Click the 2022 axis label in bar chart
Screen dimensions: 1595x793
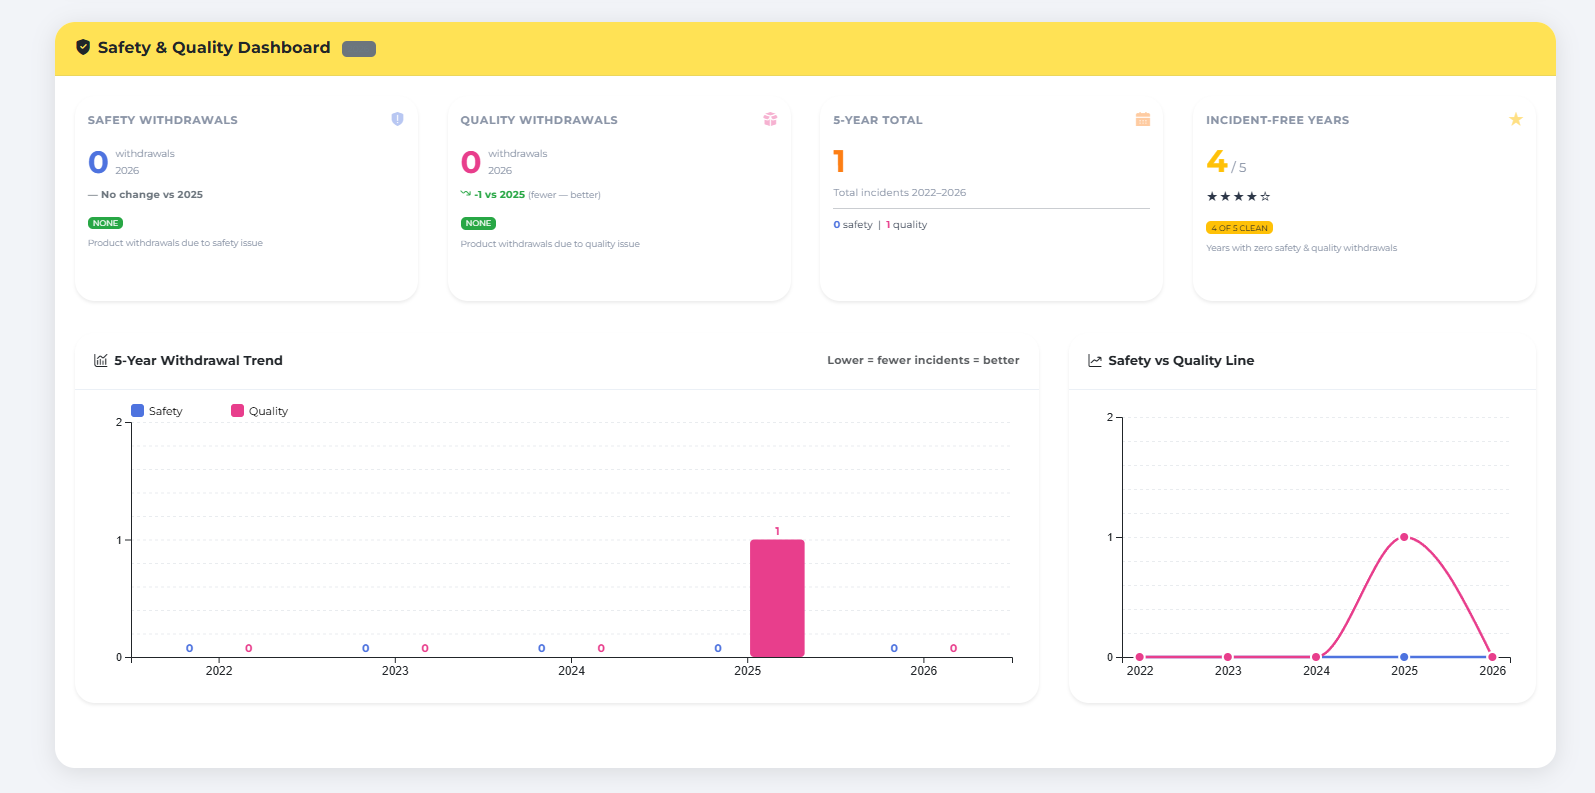(x=219, y=671)
